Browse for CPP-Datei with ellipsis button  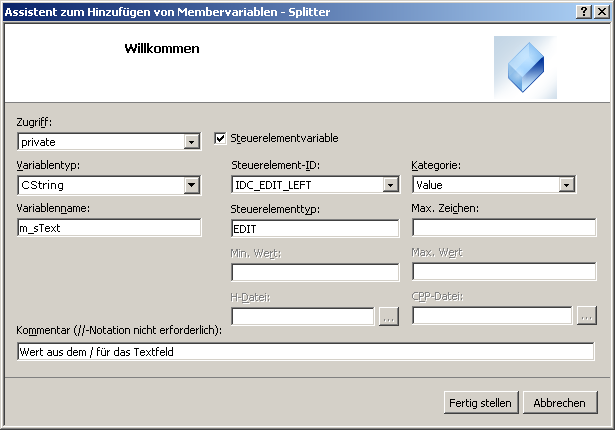point(587,316)
